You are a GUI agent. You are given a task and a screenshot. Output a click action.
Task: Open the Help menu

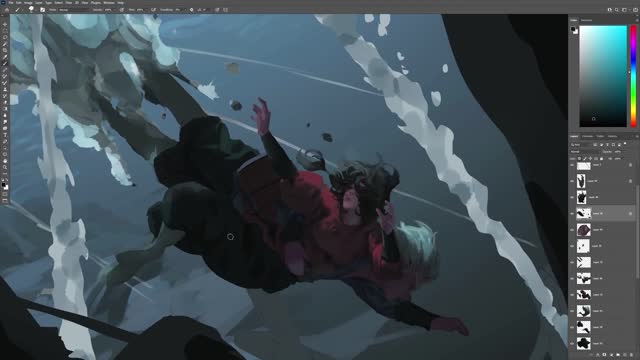coord(121,3)
